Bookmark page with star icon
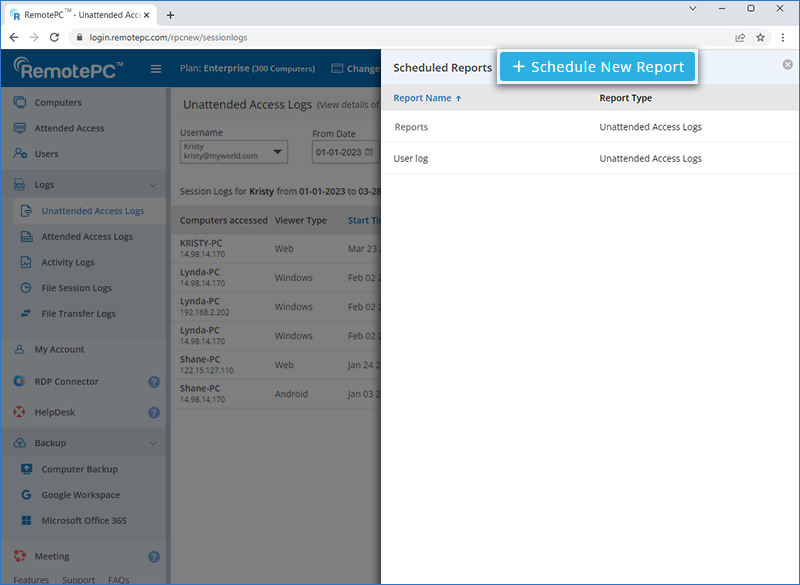Viewport: 800px width, 585px height. 760,37
